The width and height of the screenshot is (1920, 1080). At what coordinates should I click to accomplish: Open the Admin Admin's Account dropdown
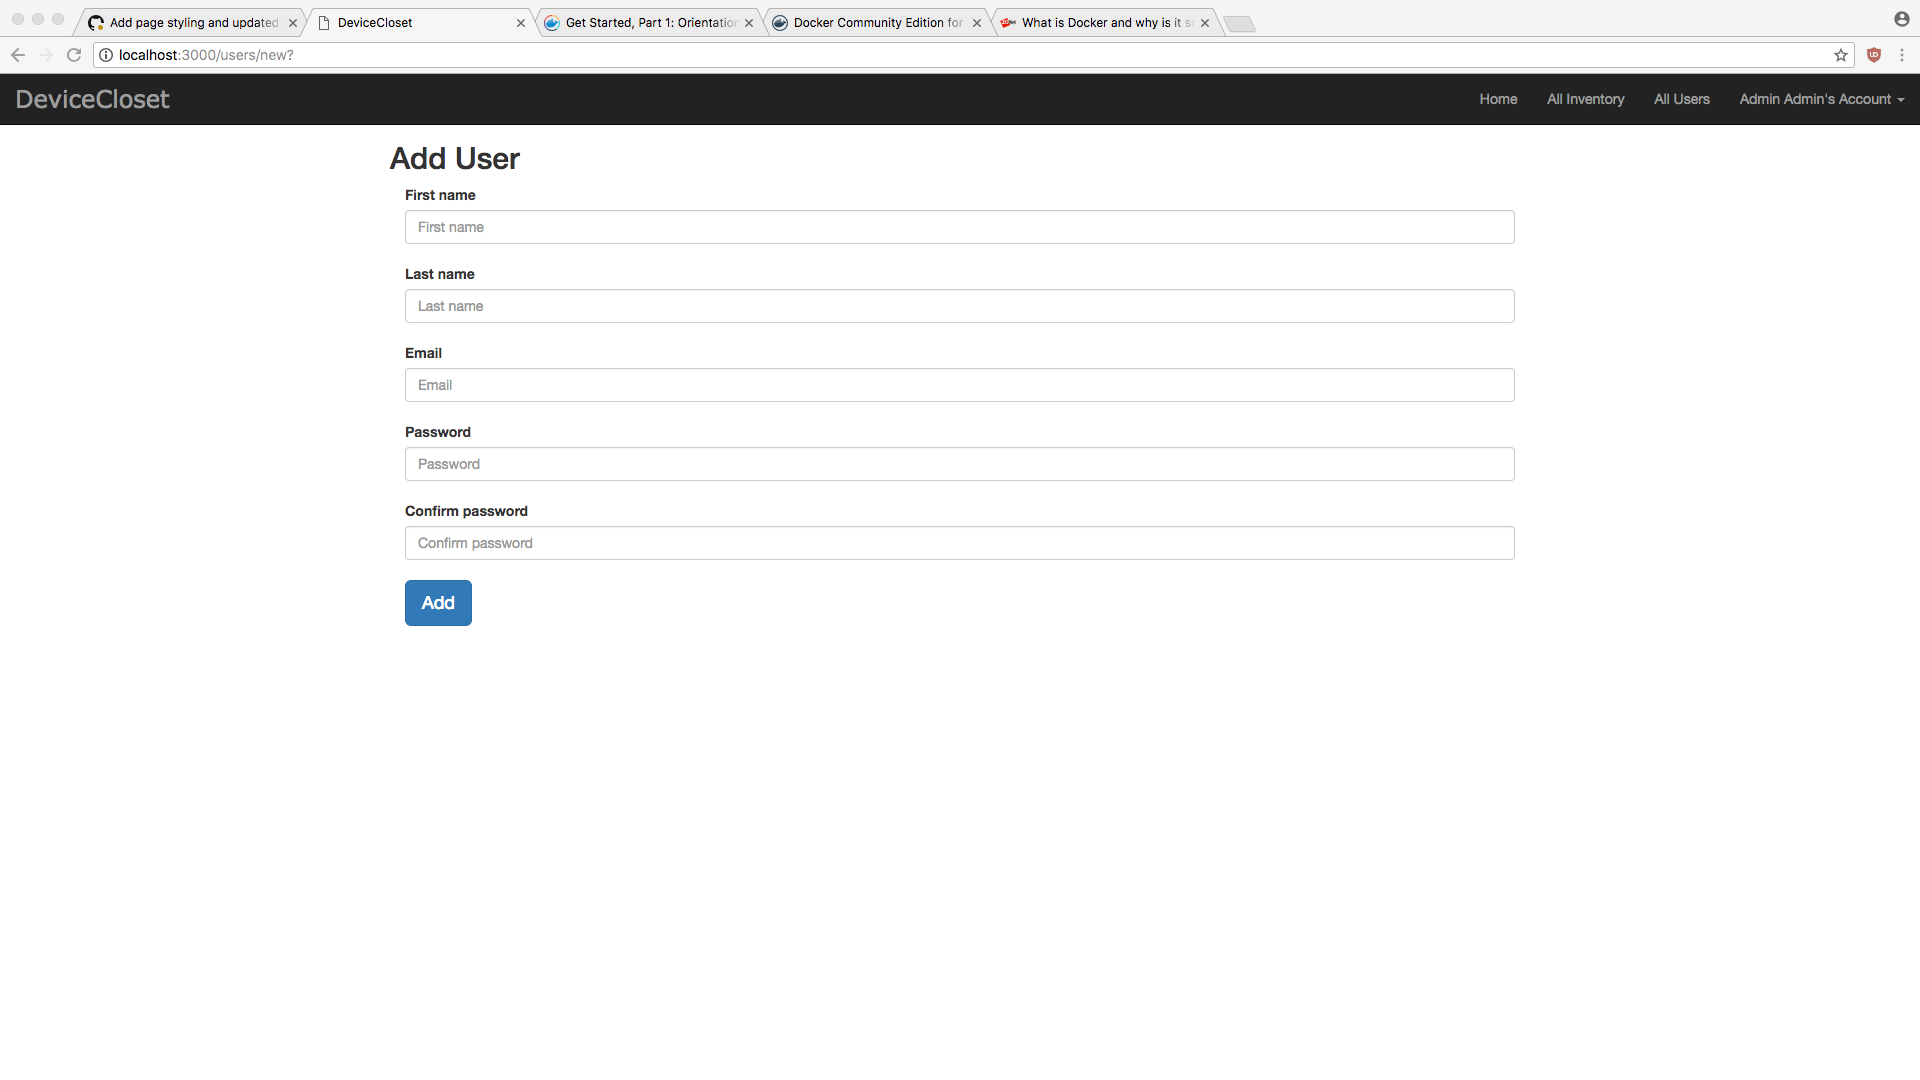point(1821,99)
